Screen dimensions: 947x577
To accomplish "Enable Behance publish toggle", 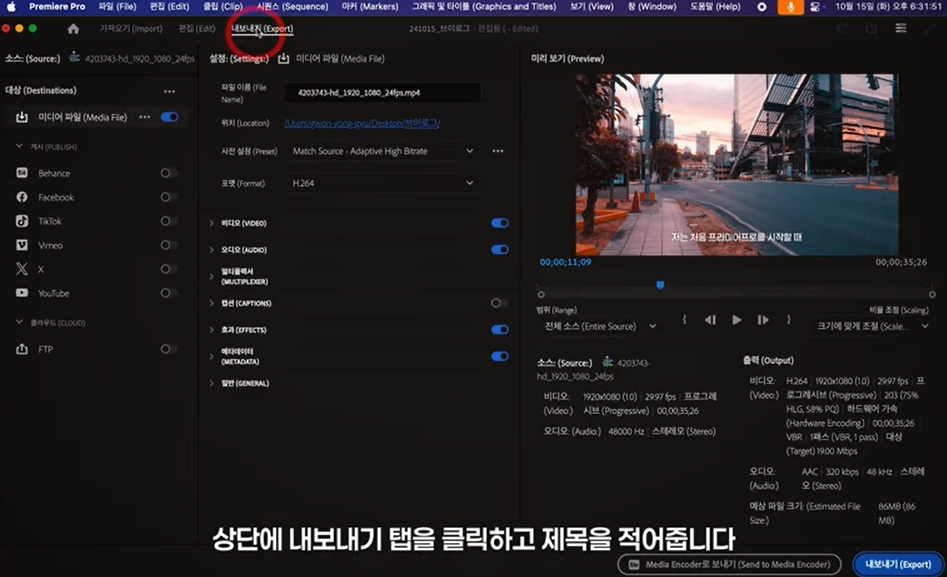I will (169, 173).
